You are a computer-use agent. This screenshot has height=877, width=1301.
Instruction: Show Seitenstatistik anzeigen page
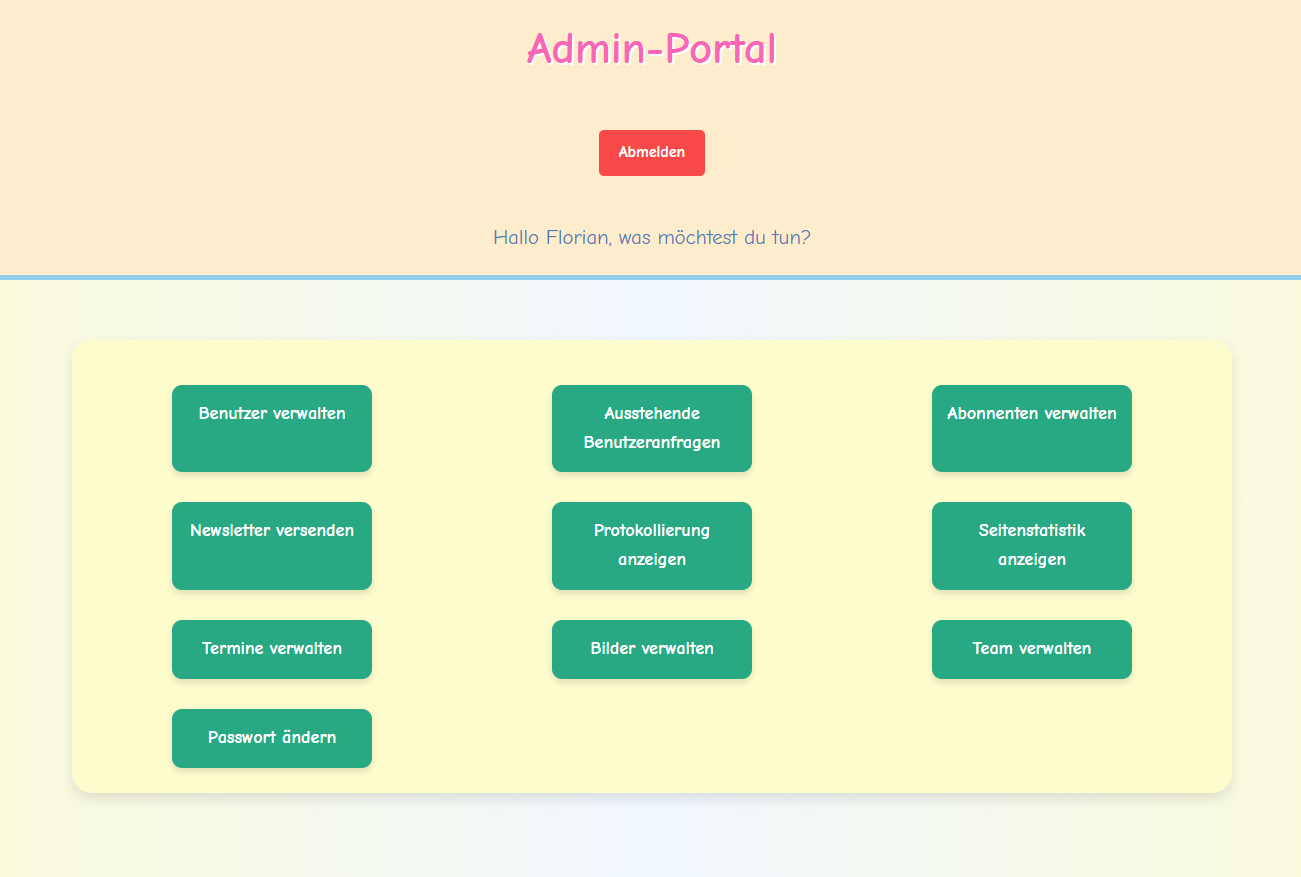(x=1031, y=545)
